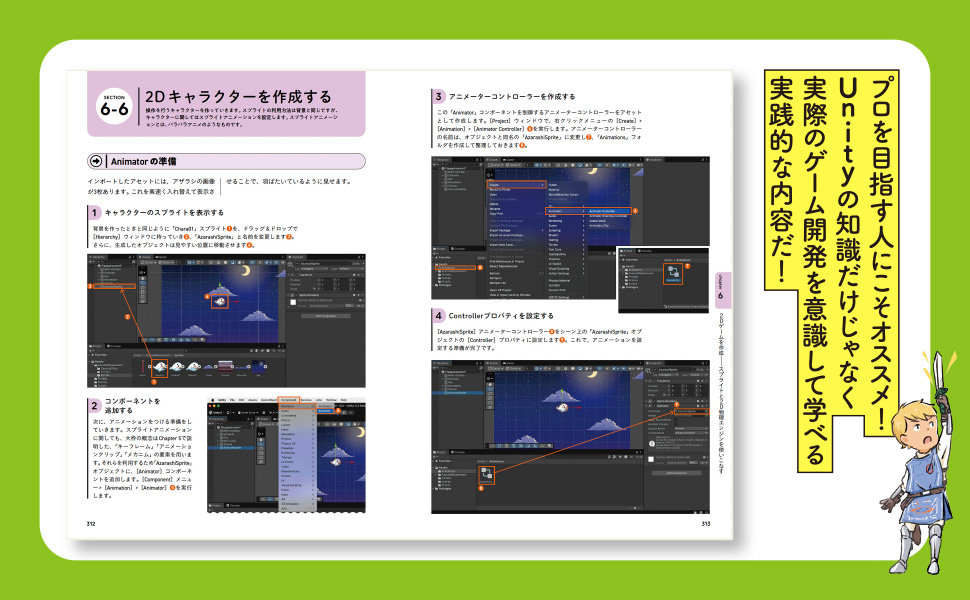This screenshot has width=970, height=600.
Task: Click the seal sprite in step 1 Scene view
Action: pyautogui.click(x=221, y=299)
